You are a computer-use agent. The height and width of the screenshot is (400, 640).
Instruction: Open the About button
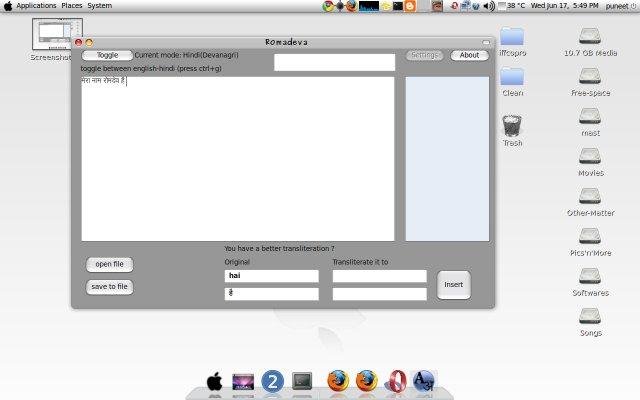pos(469,55)
